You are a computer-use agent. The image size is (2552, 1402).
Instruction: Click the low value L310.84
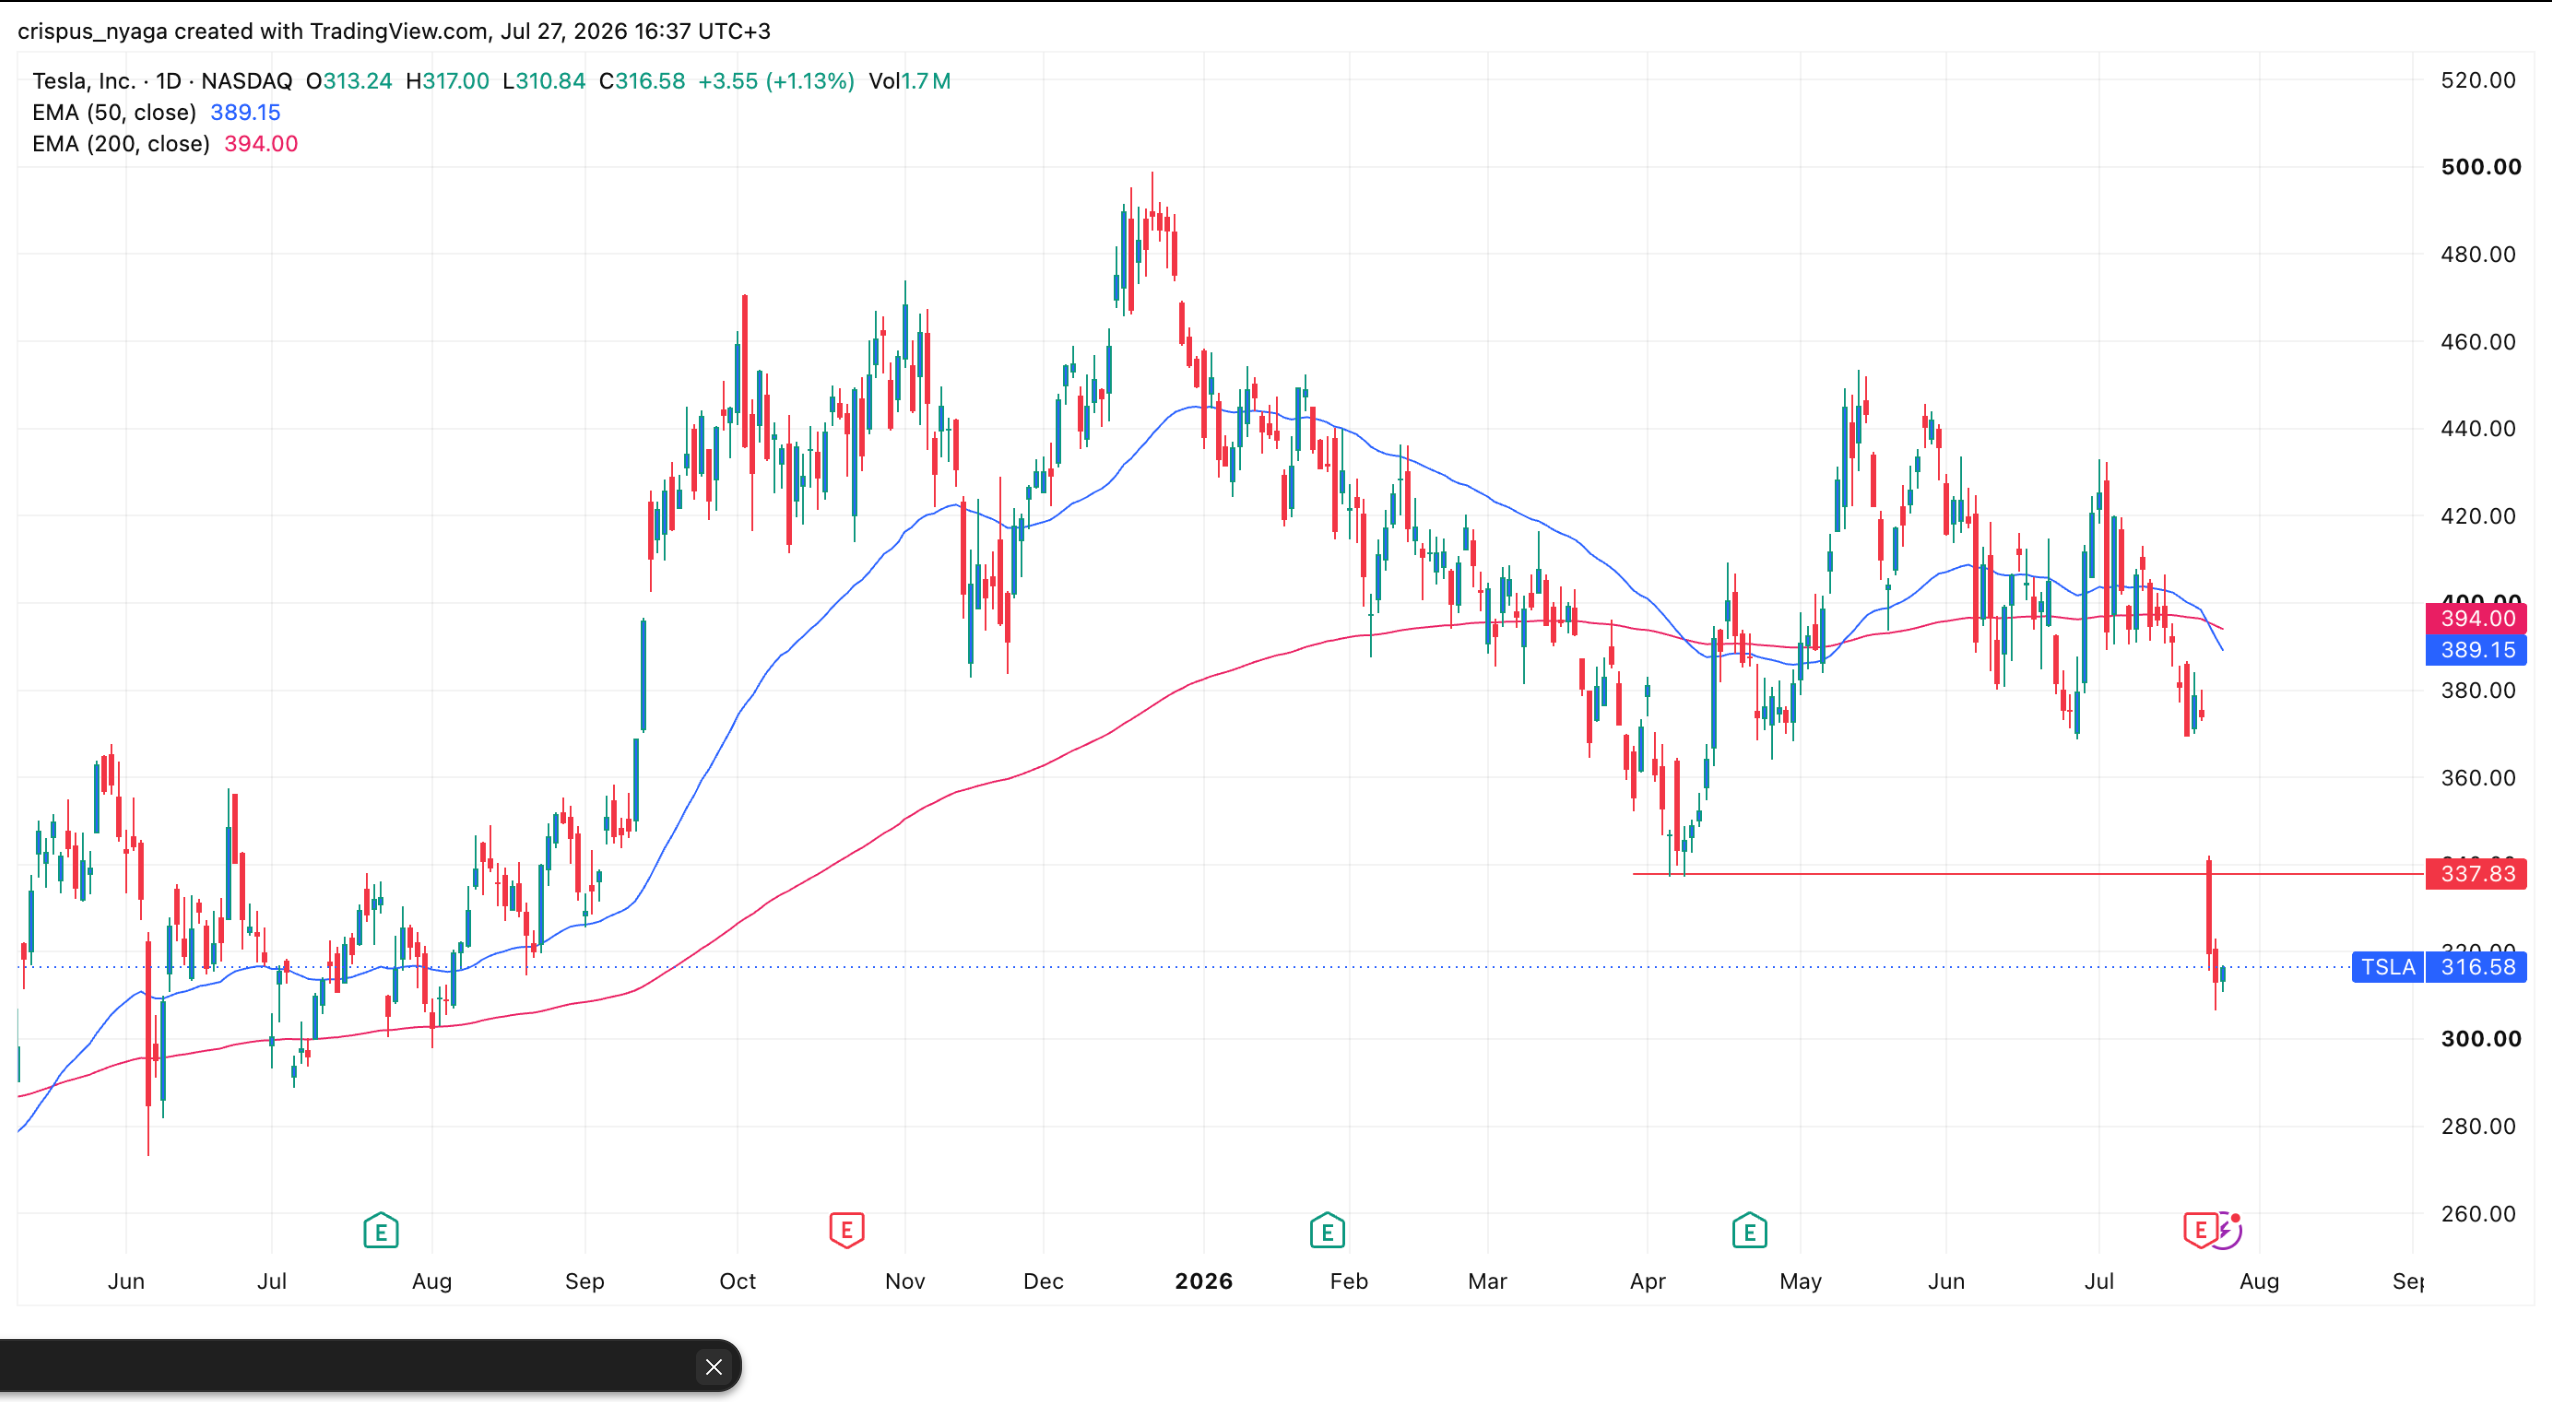point(544,81)
